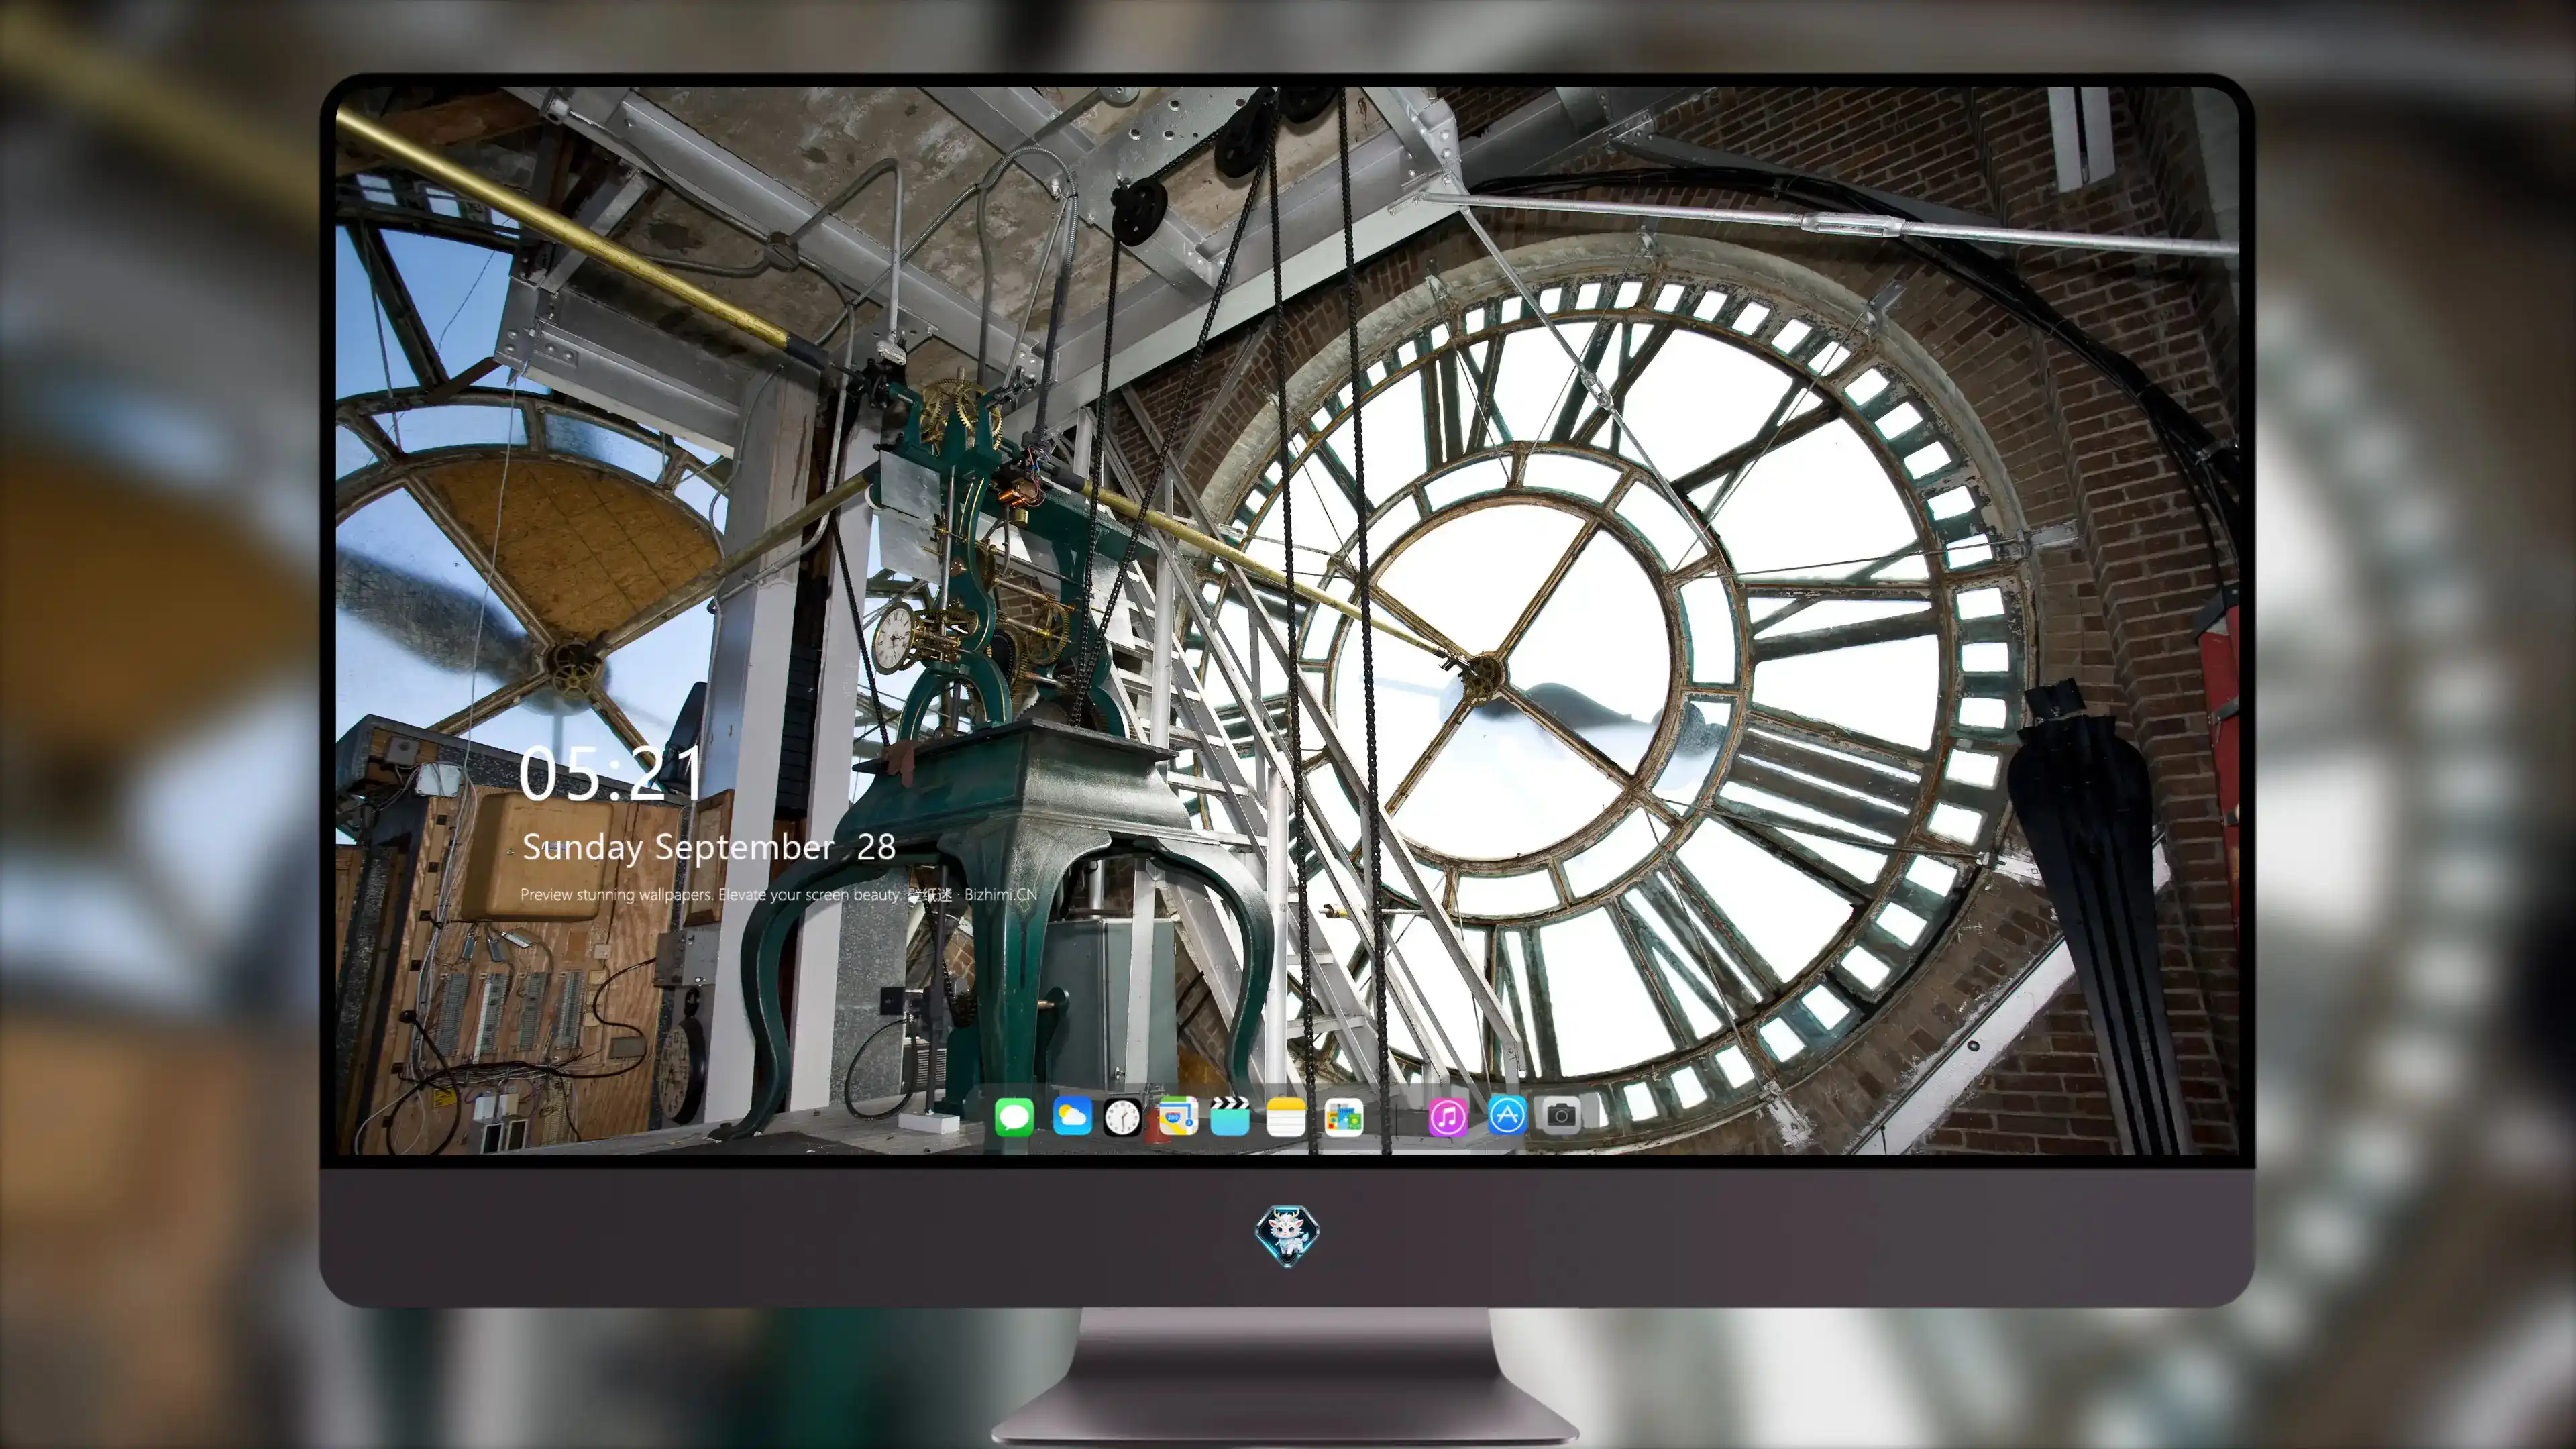
Task: Click the dragon mascot logo on monitor chin
Action: (x=1287, y=1235)
